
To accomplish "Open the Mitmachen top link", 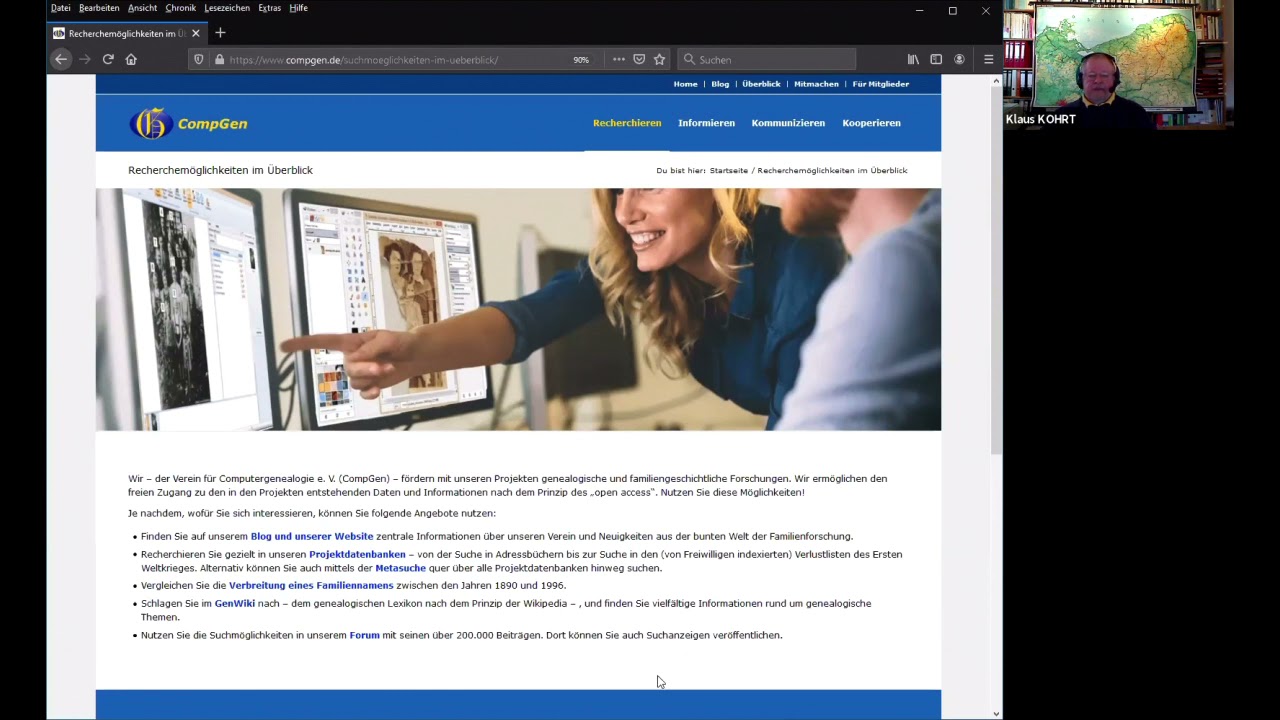I will coord(816,84).
